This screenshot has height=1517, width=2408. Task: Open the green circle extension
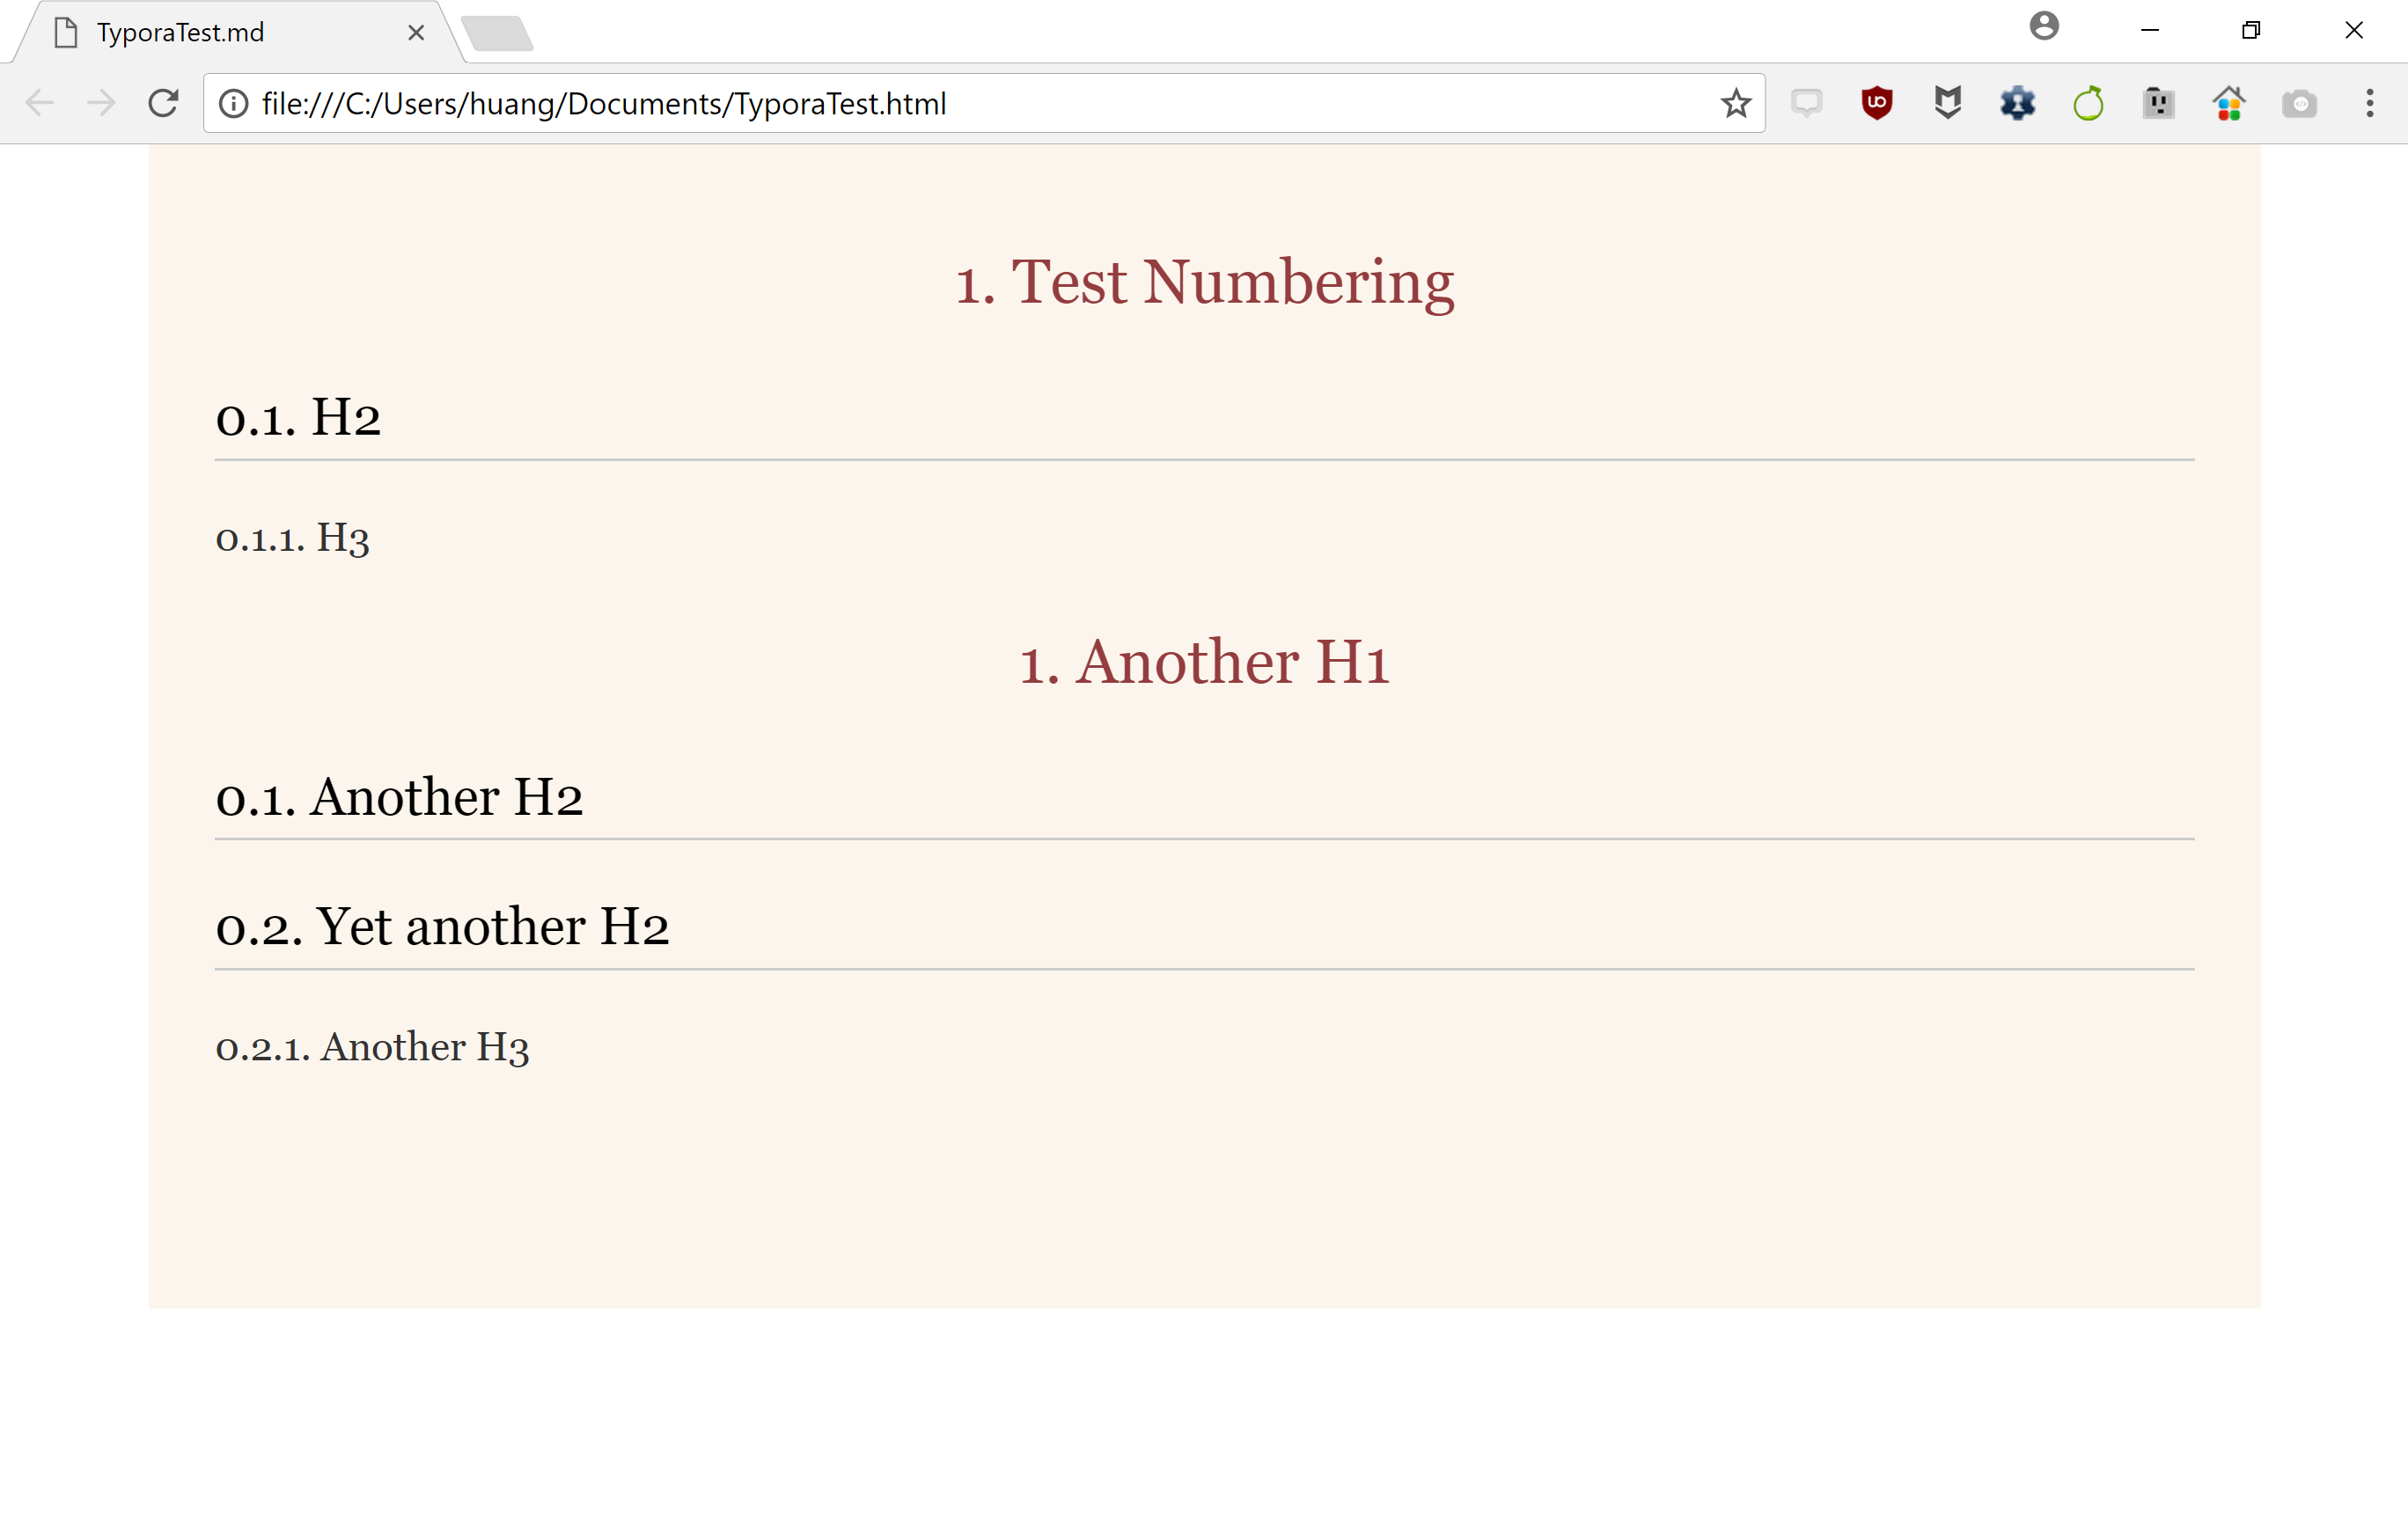(x=2089, y=103)
